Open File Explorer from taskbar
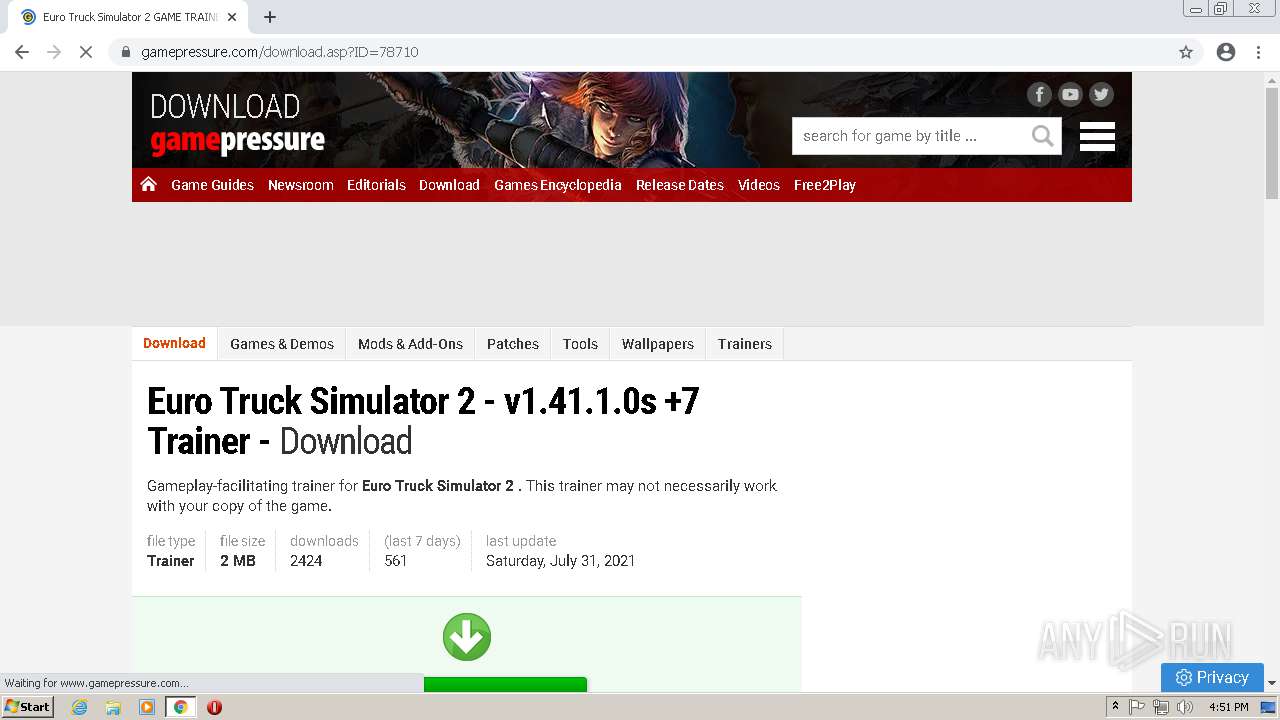Viewport: 1280px width, 720px height. 113,707
